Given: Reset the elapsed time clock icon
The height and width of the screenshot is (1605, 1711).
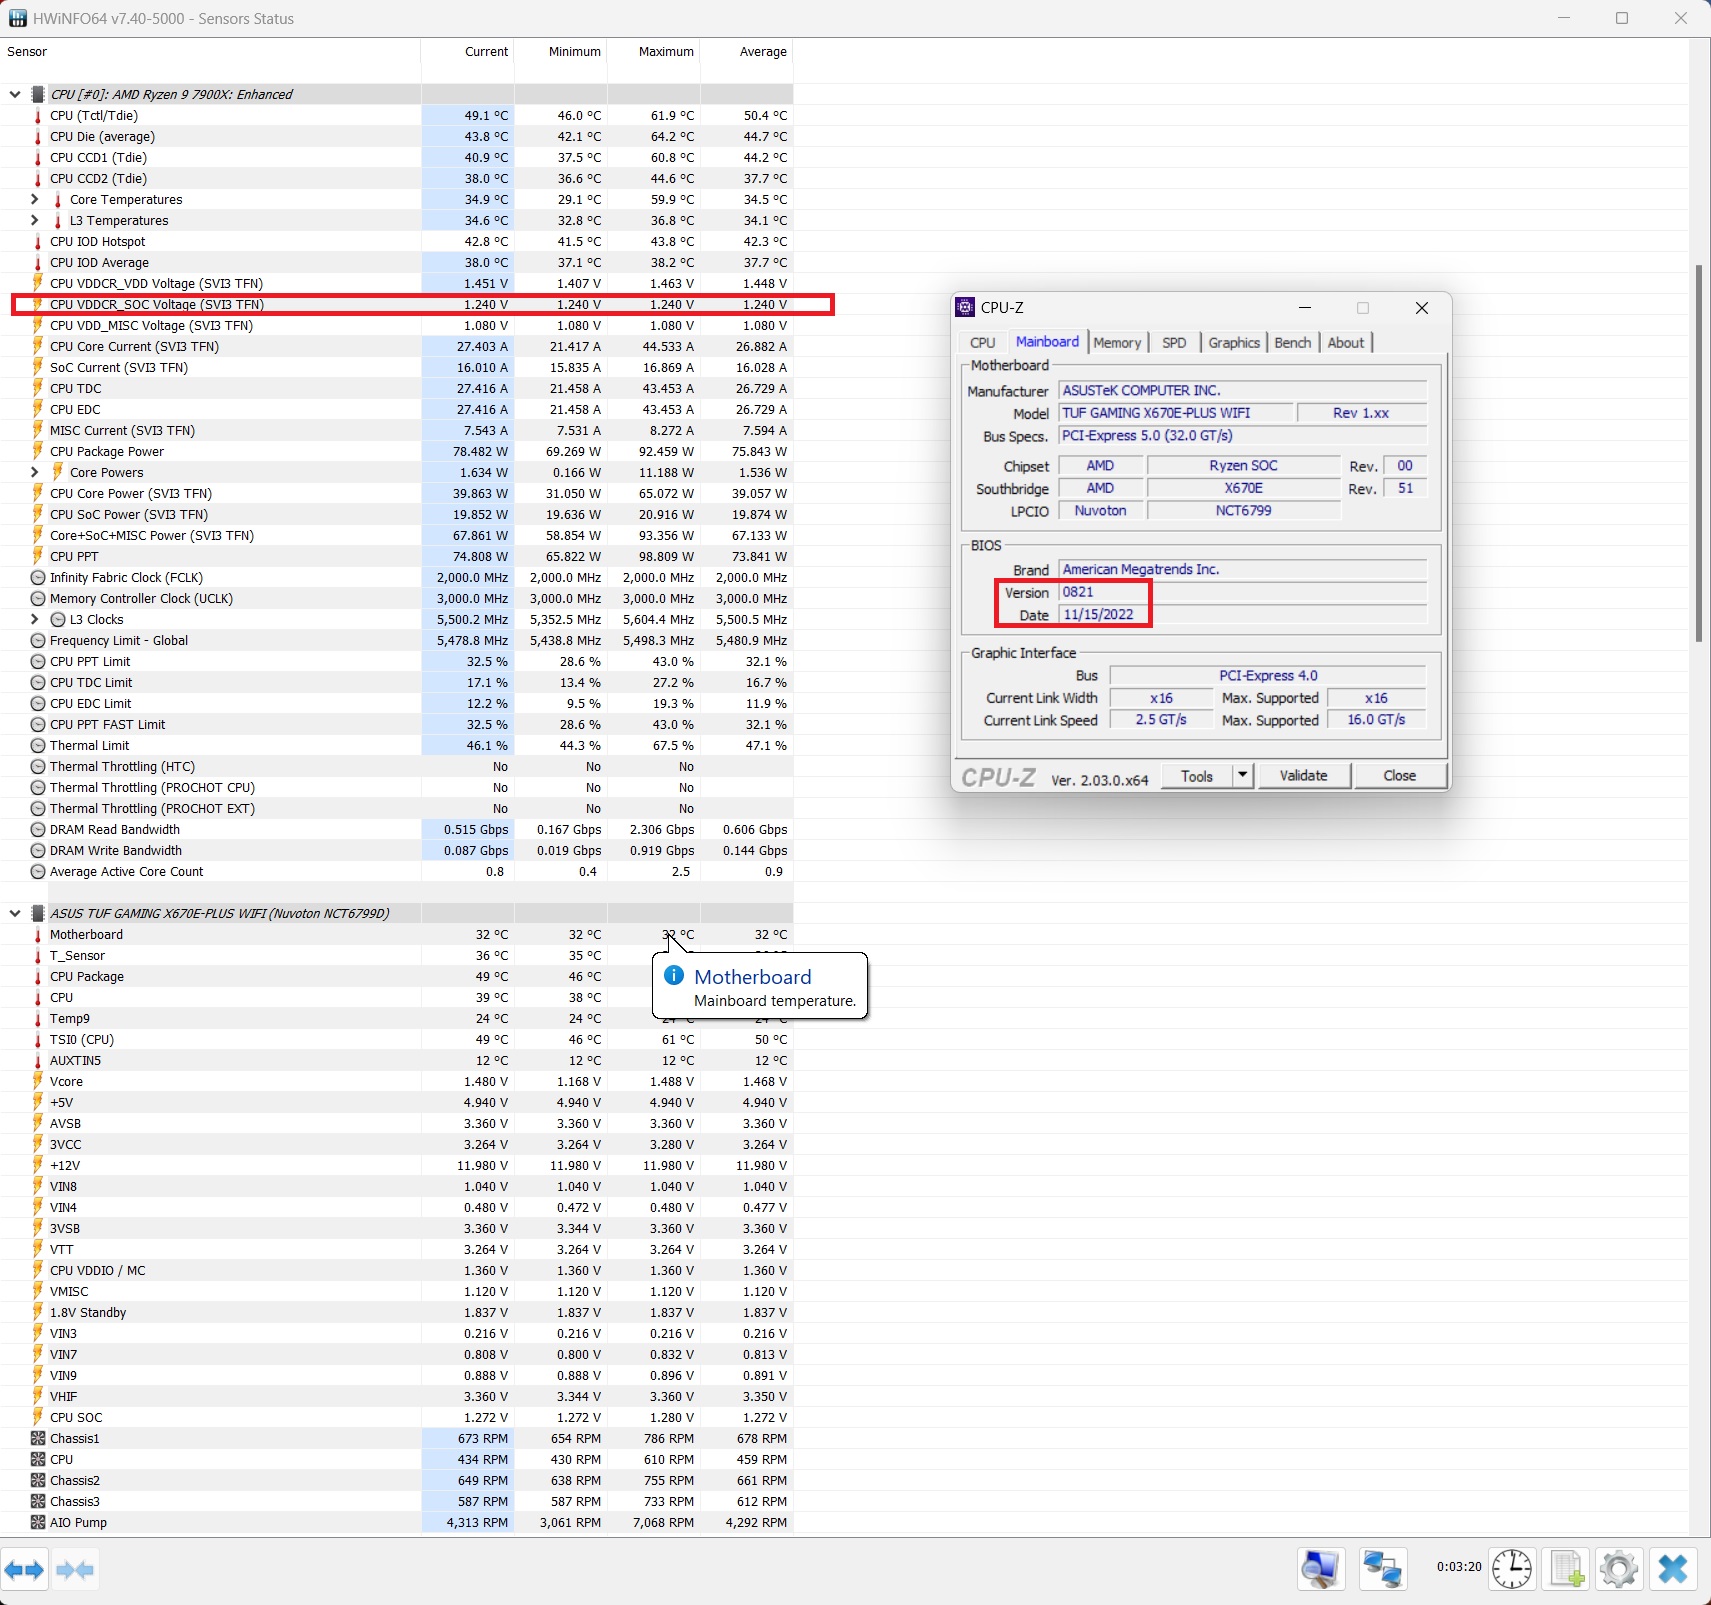Looking at the screenshot, I should 1512,1569.
